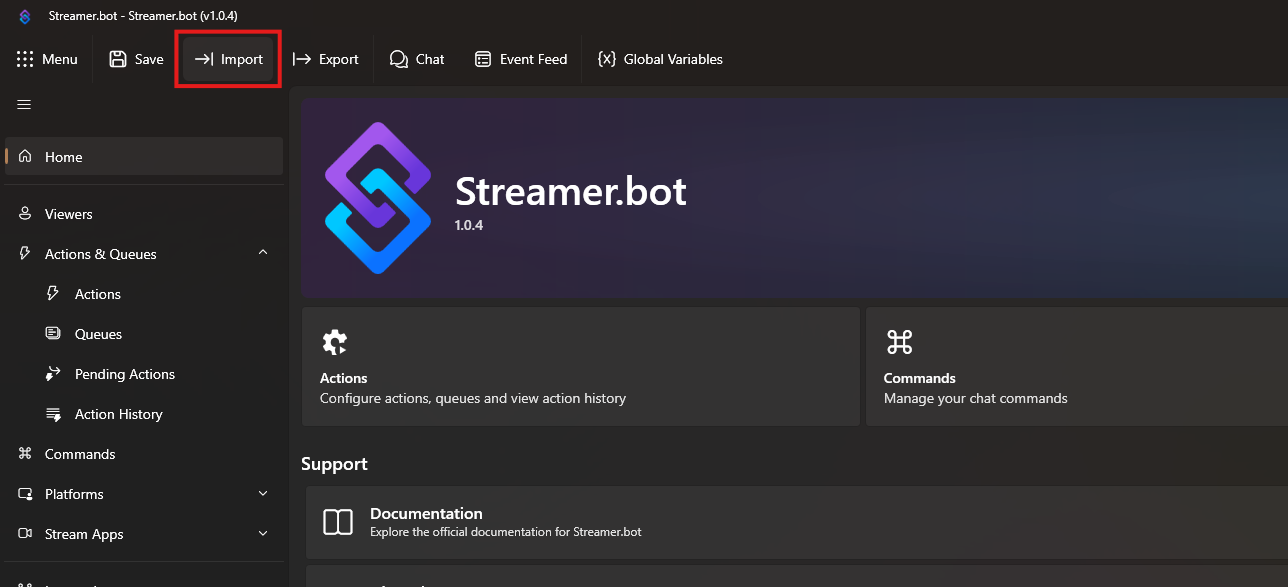Open Global Variables
The width and height of the screenshot is (1288, 587).
(x=660, y=60)
